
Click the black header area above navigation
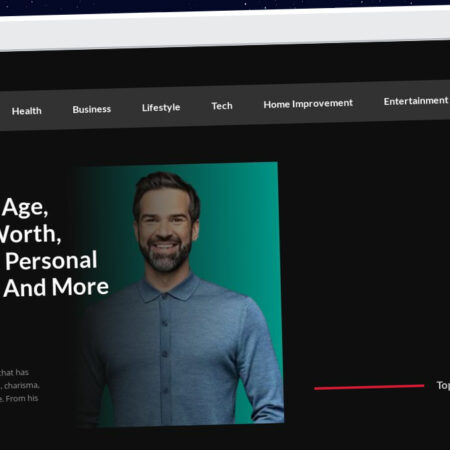[x=225, y=68]
